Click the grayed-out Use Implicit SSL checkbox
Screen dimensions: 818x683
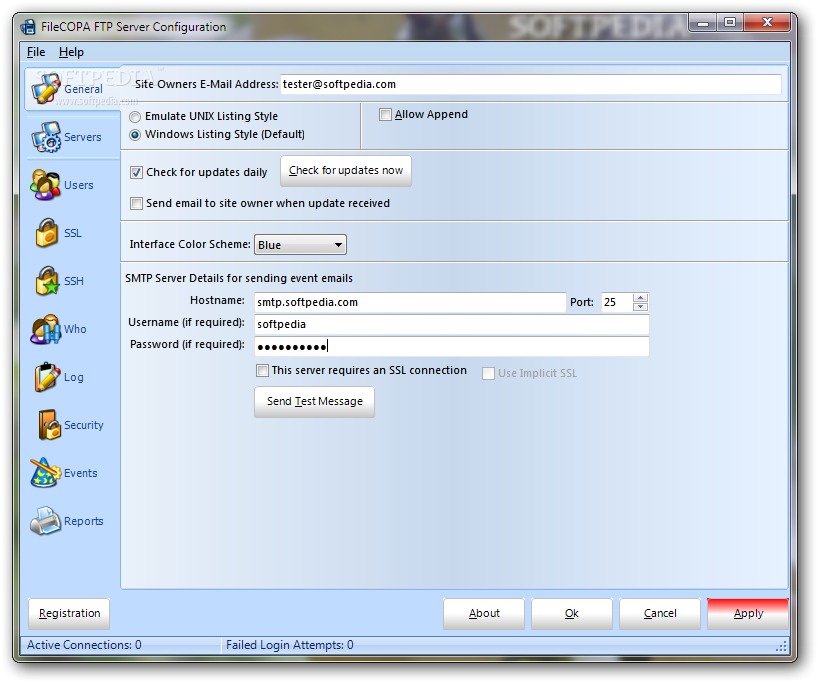(488, 374)
